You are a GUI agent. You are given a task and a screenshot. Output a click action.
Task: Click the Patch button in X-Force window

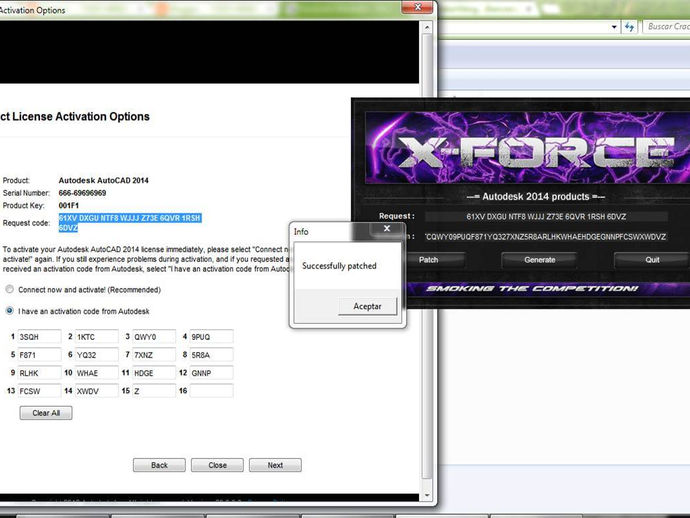(x=428, y=260)
